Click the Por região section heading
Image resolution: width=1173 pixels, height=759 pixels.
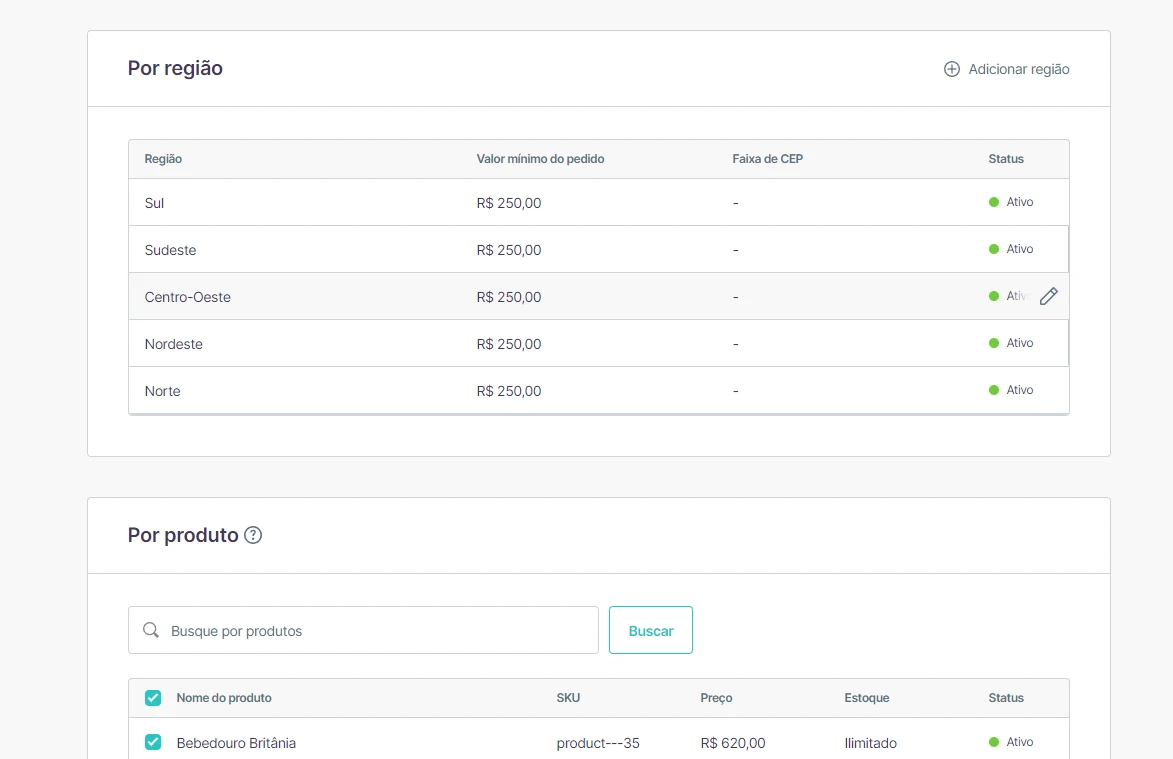(x=175, y=68)
